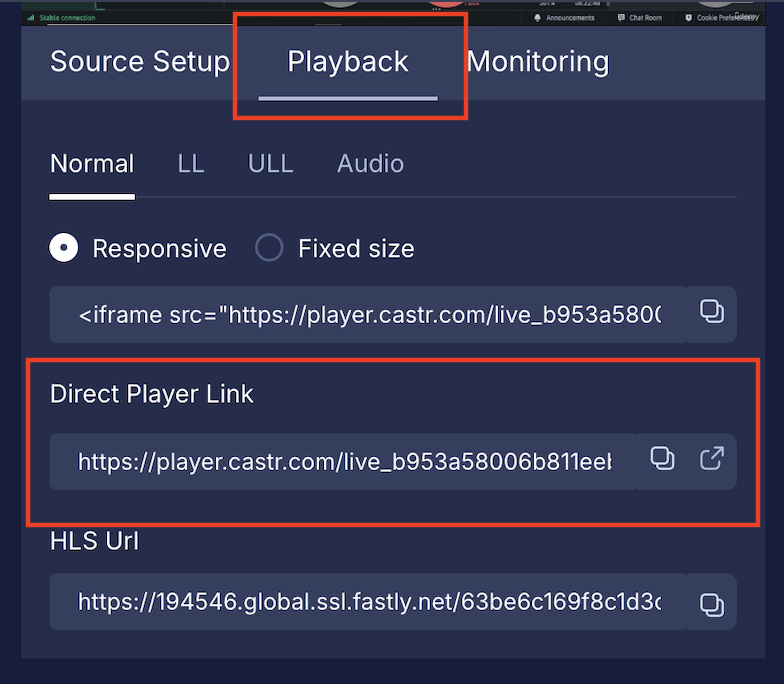Copy the iframe embed code
The image size is (784, 684).
[712, 313]
